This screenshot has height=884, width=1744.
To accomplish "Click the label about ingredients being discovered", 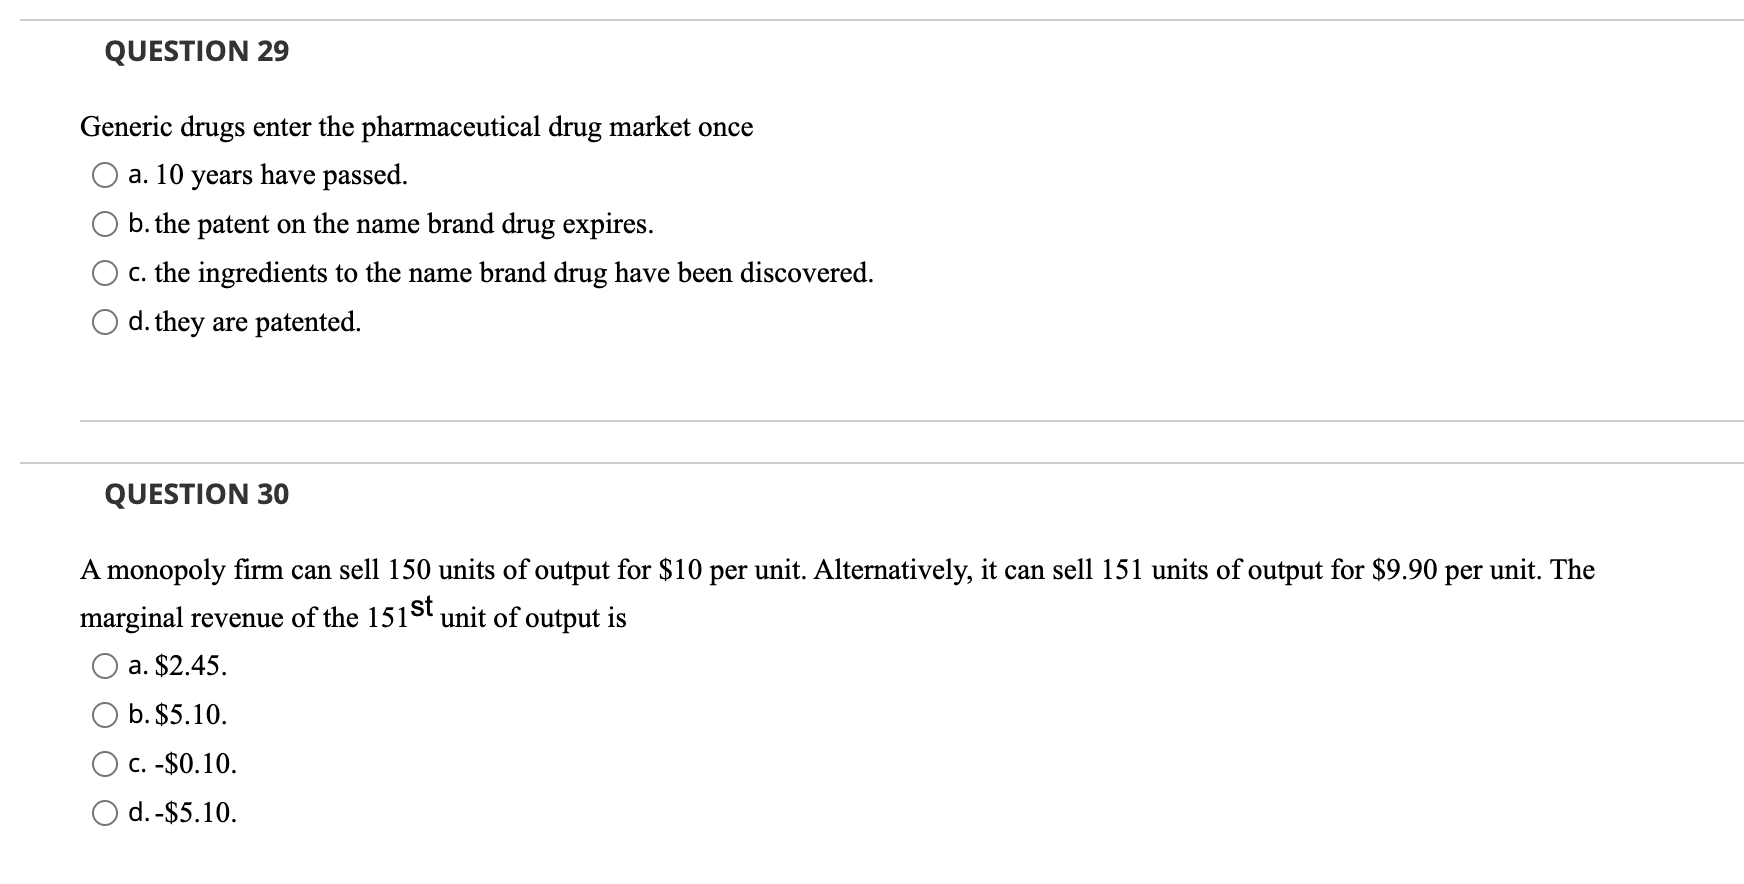I will click(500, 272).
